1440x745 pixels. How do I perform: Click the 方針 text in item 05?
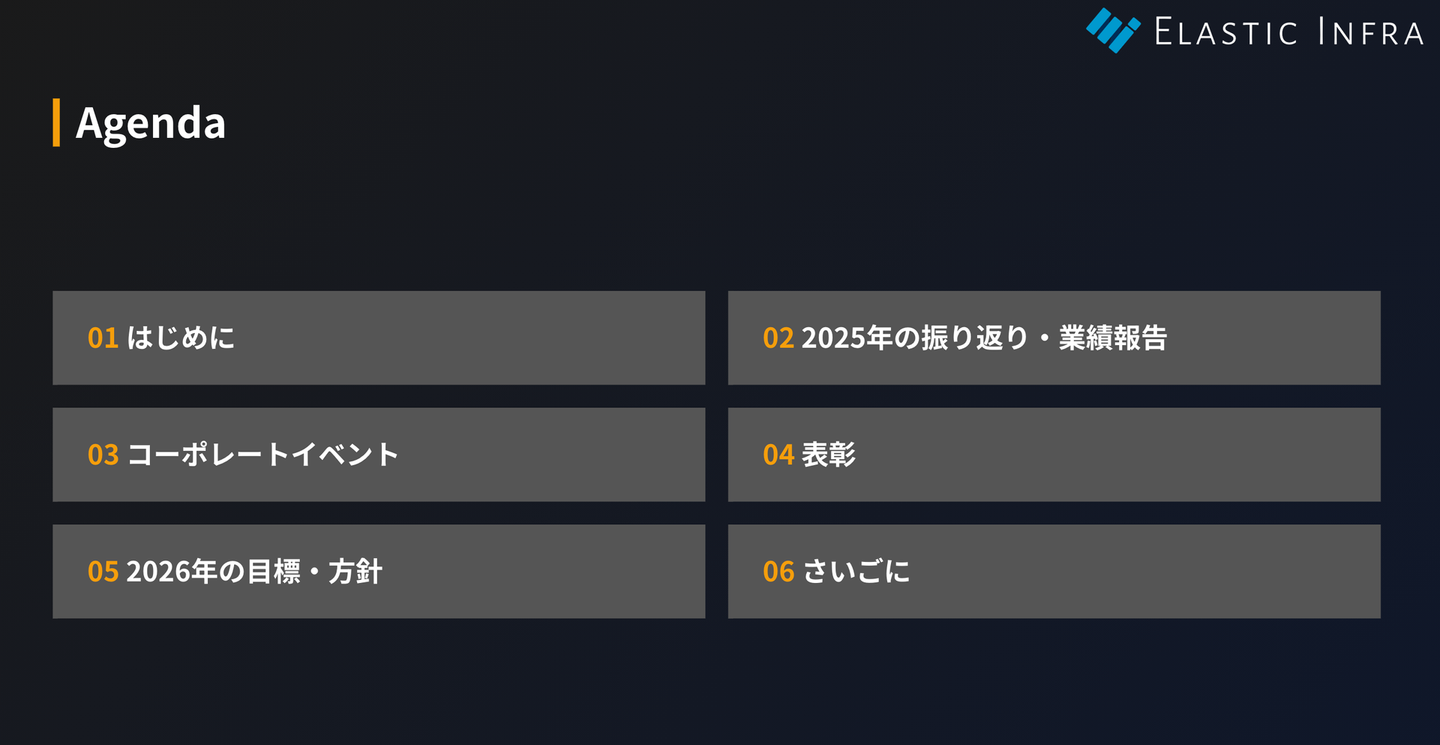355,572
